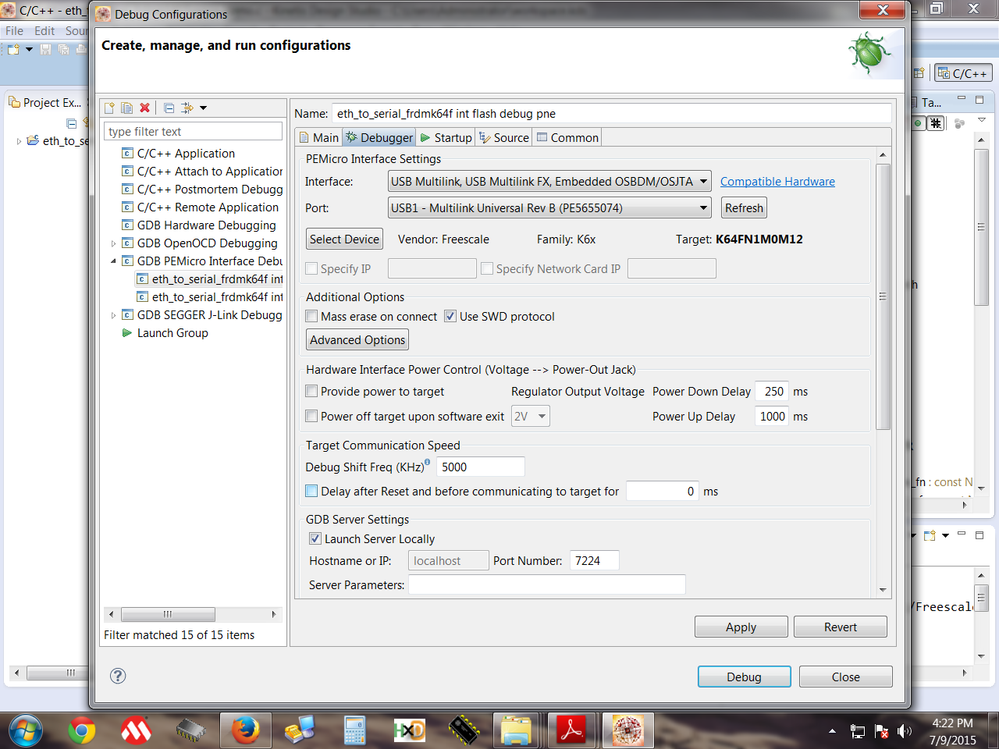Screen dimensions: 999x749
Task: Close the Debug Configurations dialog
Action: 845,676
